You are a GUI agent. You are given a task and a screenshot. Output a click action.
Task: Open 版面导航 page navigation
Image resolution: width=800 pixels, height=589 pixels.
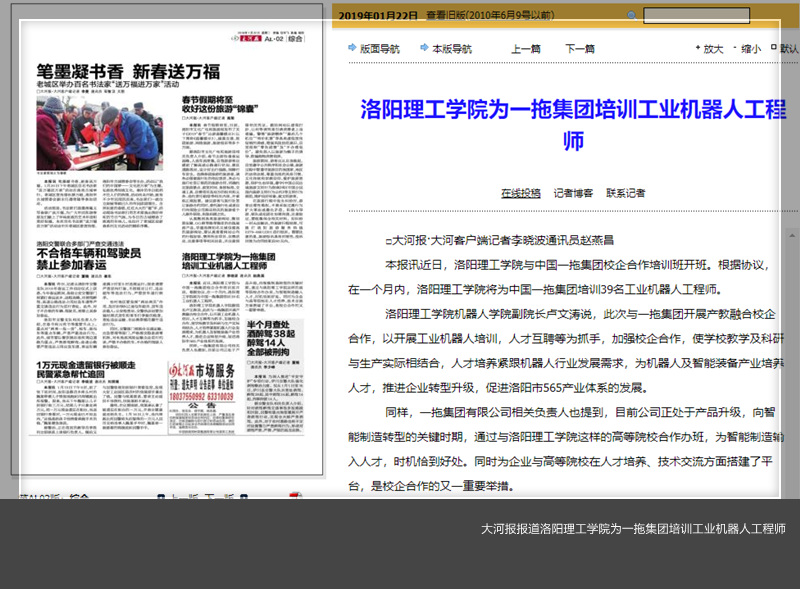point(379,48)
